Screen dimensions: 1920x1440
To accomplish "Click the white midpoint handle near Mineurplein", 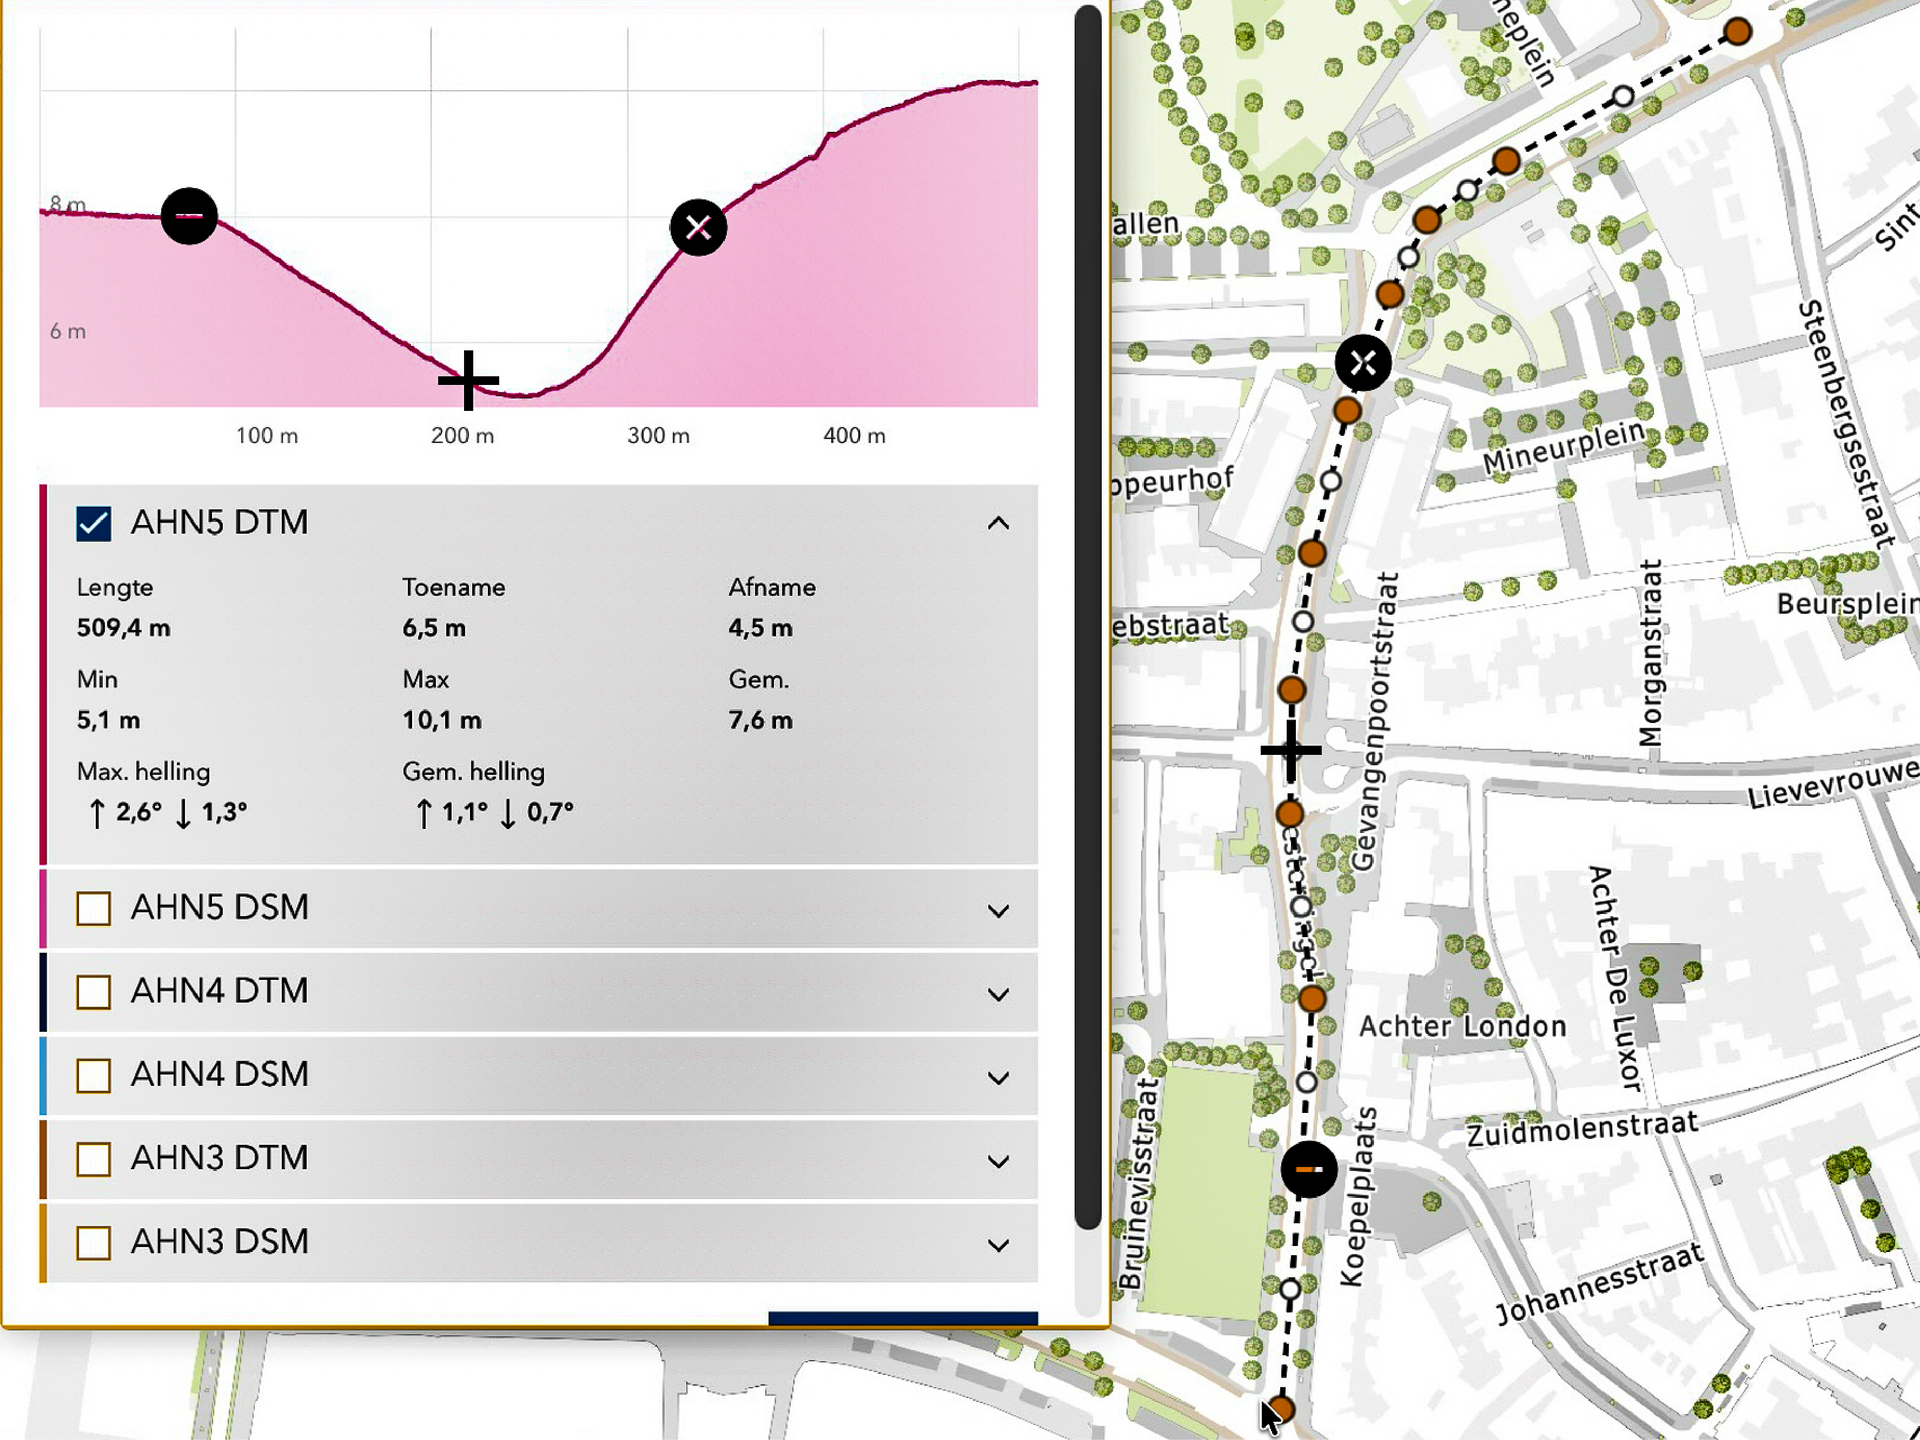I will [1330, 481].
